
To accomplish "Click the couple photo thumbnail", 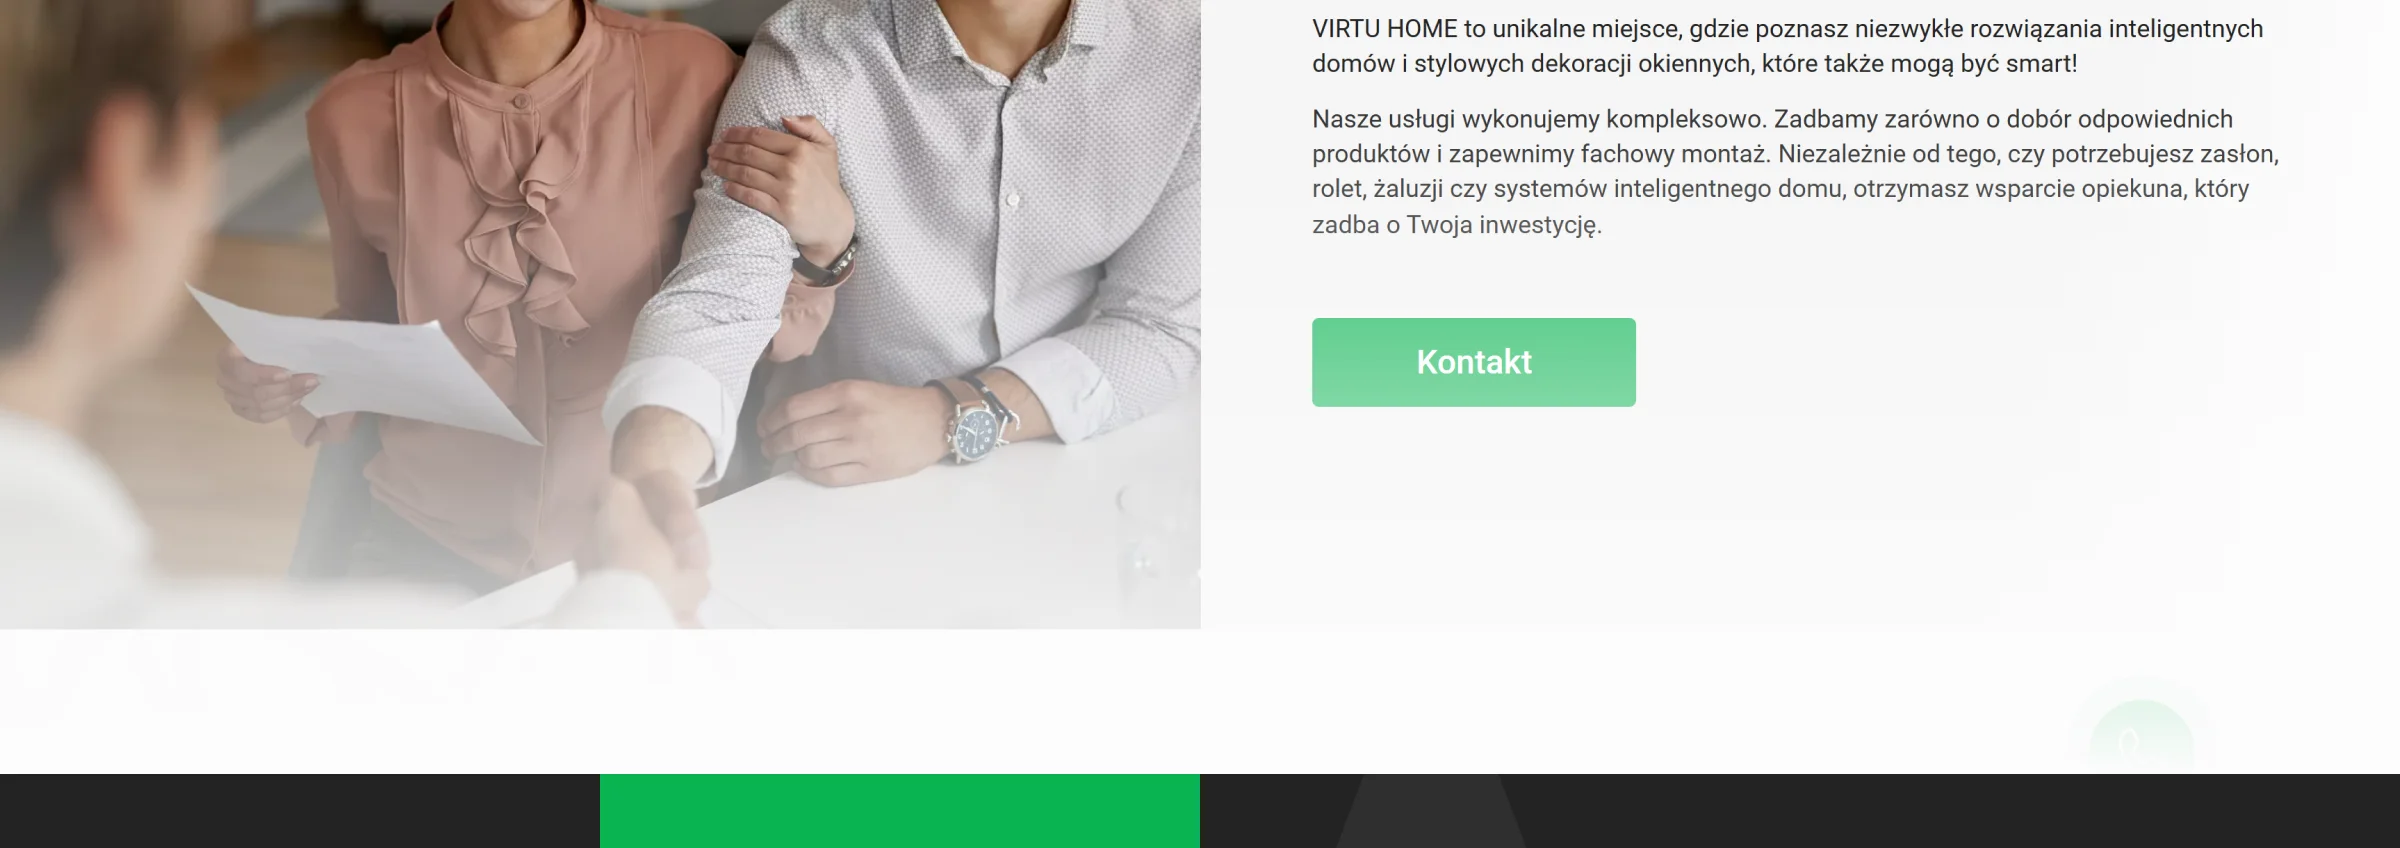I will pyautogui.click(x=600, y=314).
